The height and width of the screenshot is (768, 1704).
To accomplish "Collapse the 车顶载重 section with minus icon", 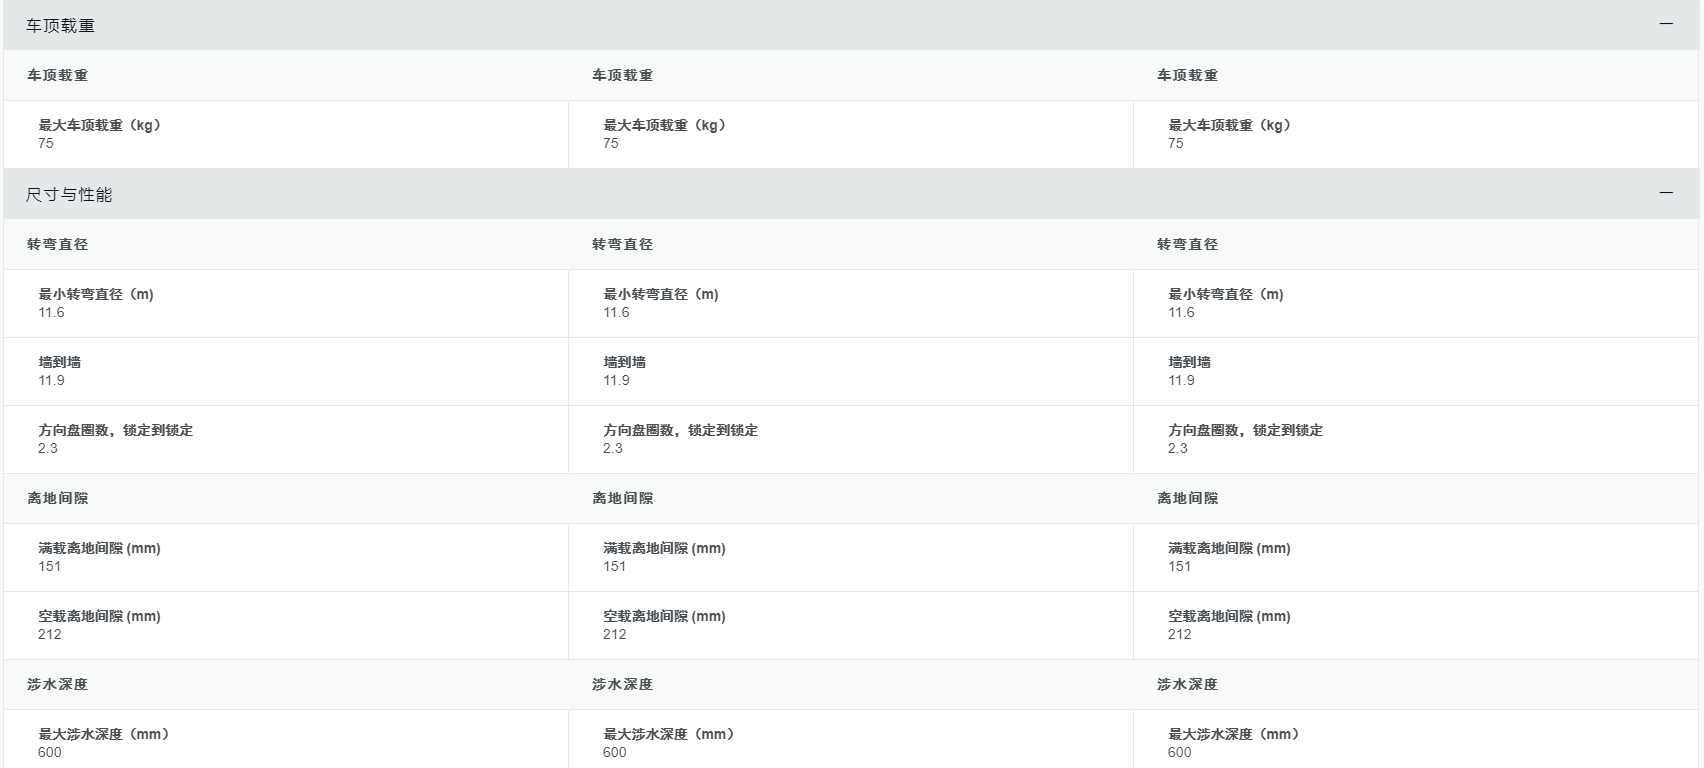I will [1666, 24].
